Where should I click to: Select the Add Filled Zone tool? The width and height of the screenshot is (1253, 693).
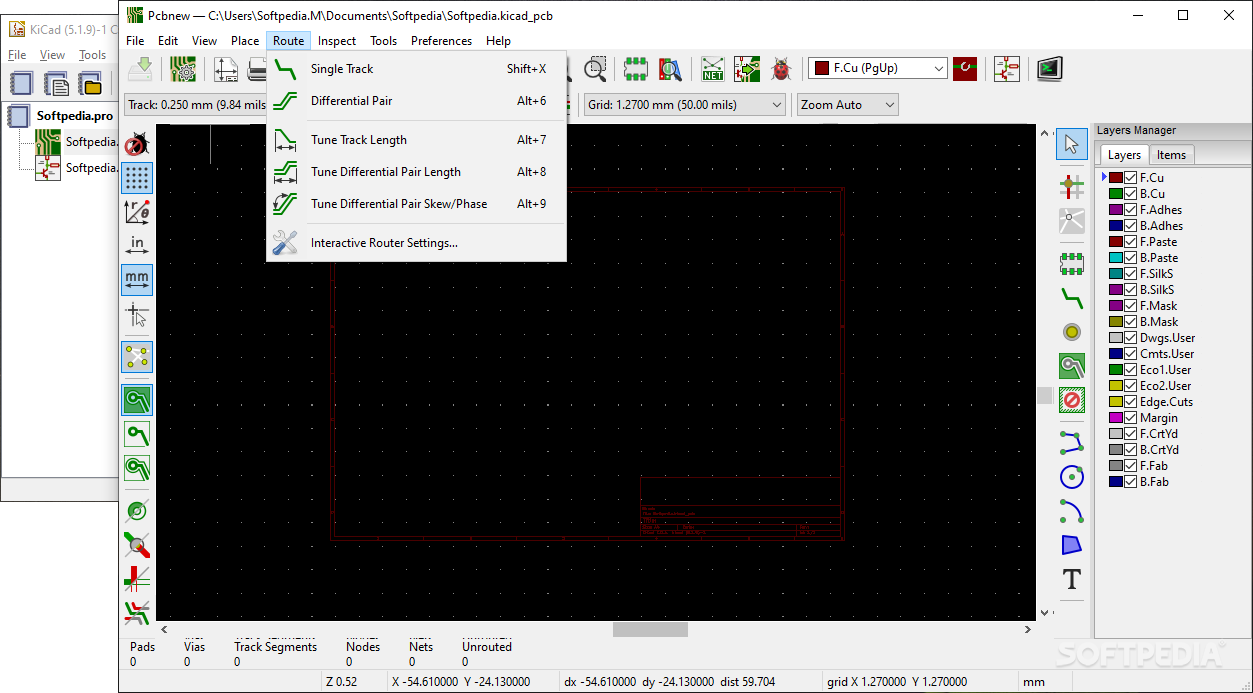coord(1072,366)
